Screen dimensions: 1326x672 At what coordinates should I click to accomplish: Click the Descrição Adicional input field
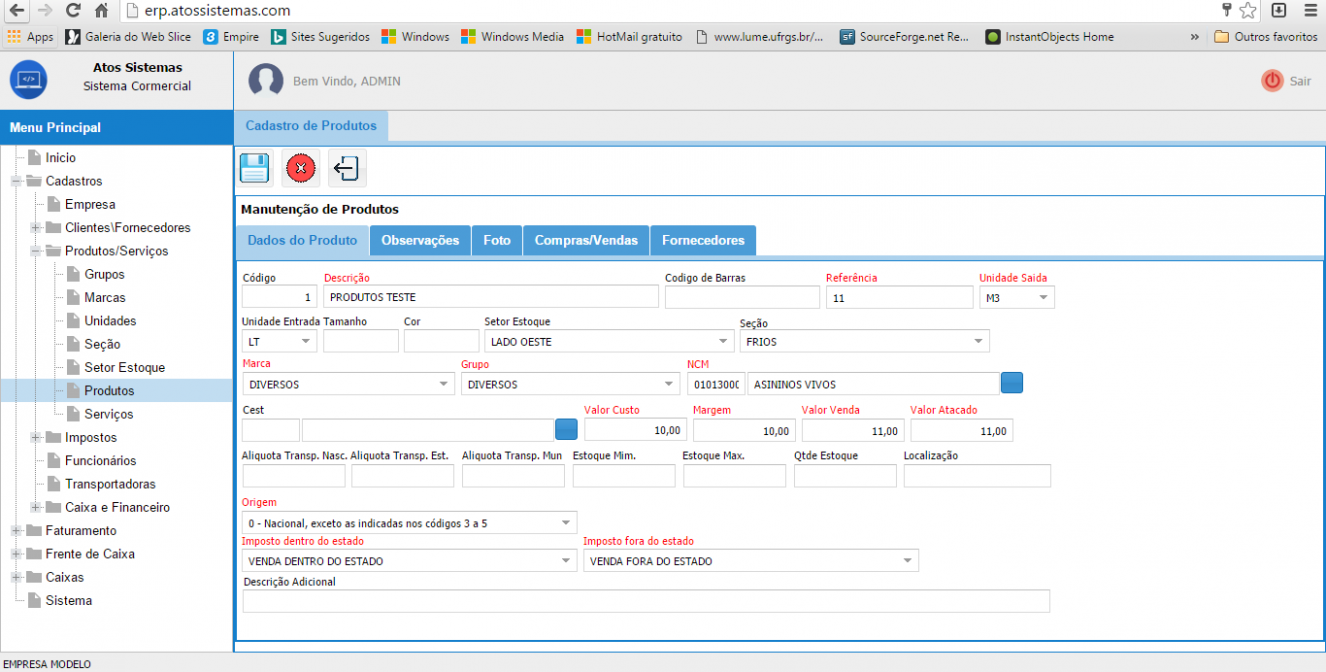pos(646,600)
